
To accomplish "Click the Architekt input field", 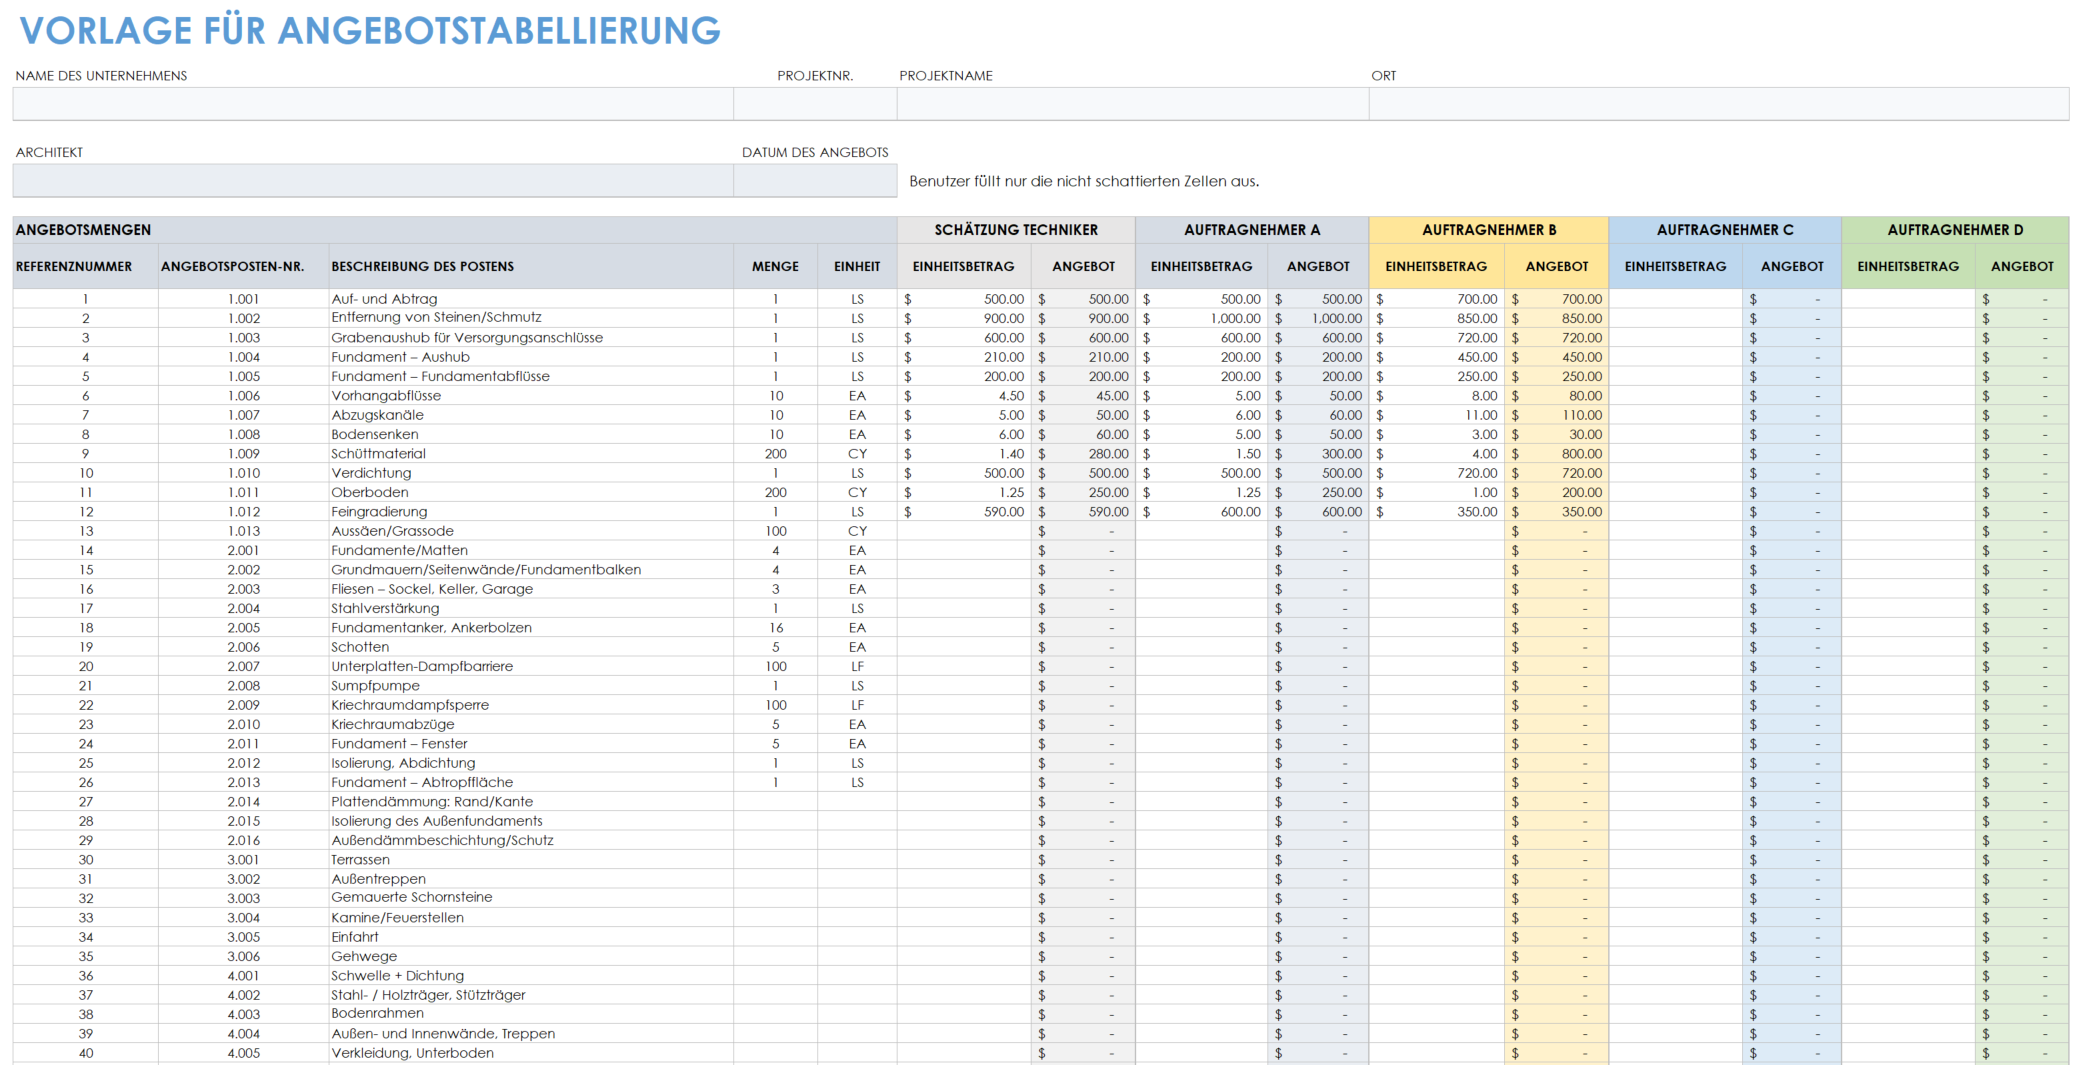I will [x=373, y=181].
